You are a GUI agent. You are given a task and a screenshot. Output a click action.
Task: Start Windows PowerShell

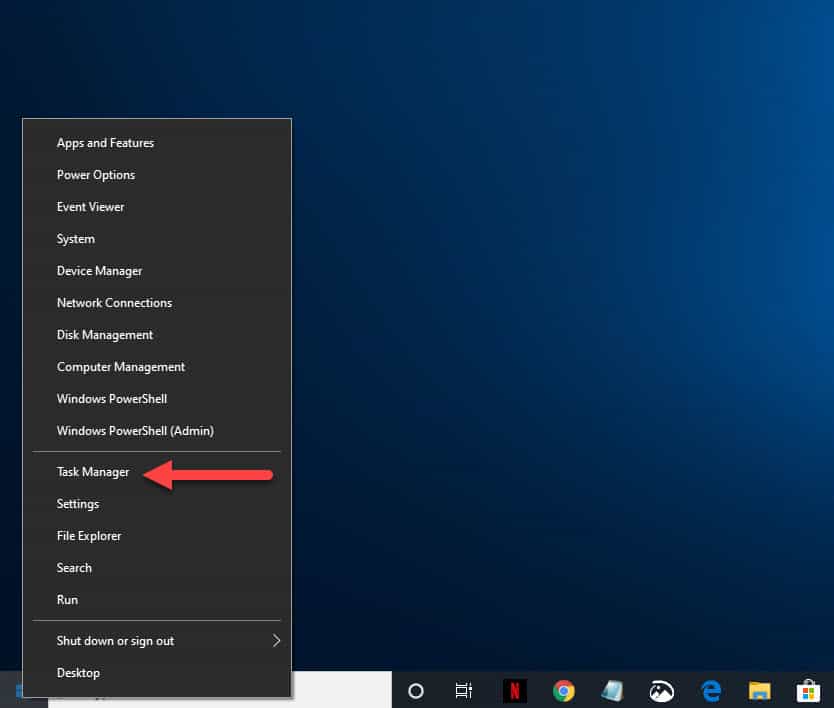(x=157, y=398)
